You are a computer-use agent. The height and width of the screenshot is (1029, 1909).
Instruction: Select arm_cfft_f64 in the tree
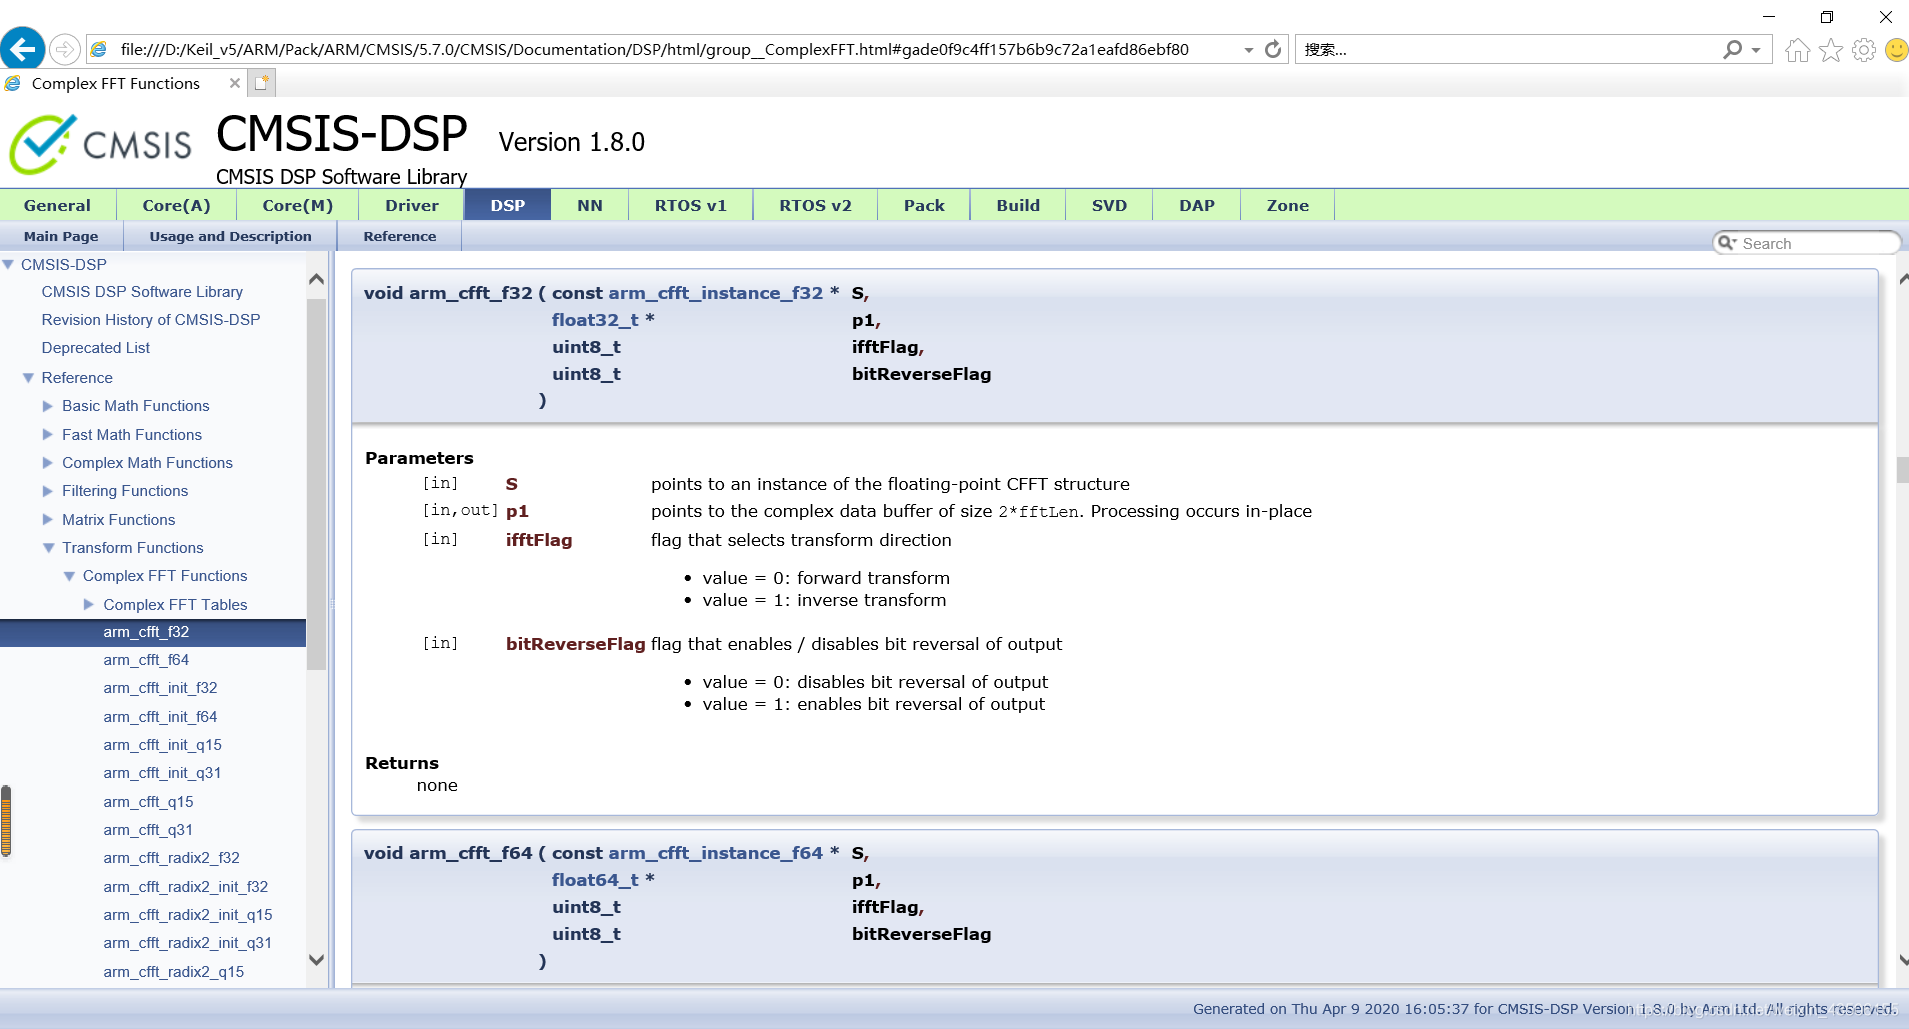point(146,660)
